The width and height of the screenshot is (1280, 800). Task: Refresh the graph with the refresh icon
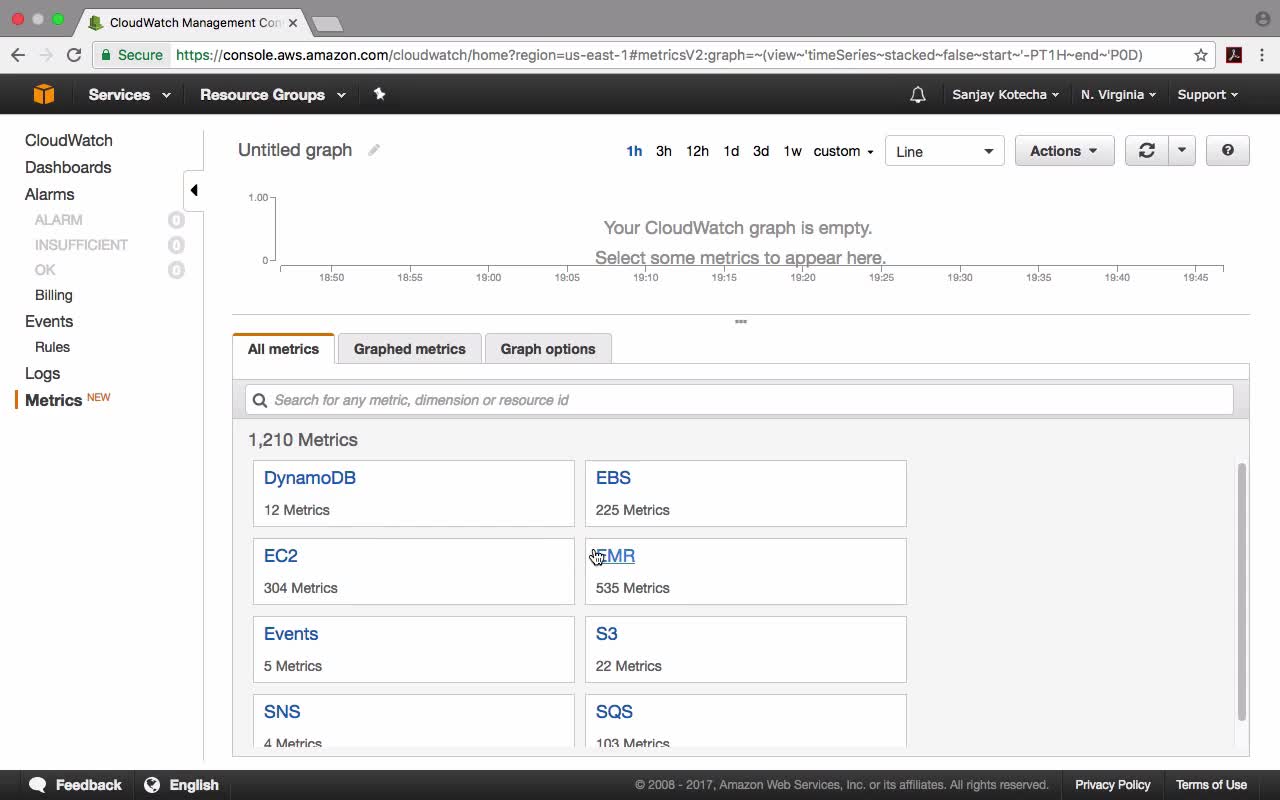click(1146, 151)
